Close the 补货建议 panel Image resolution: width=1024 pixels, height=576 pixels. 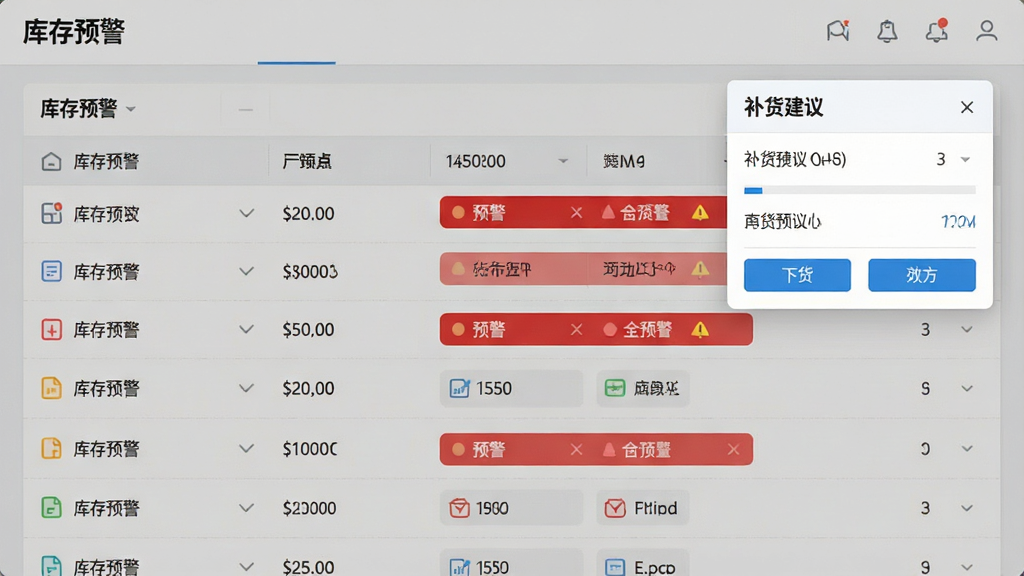(967, 107)
